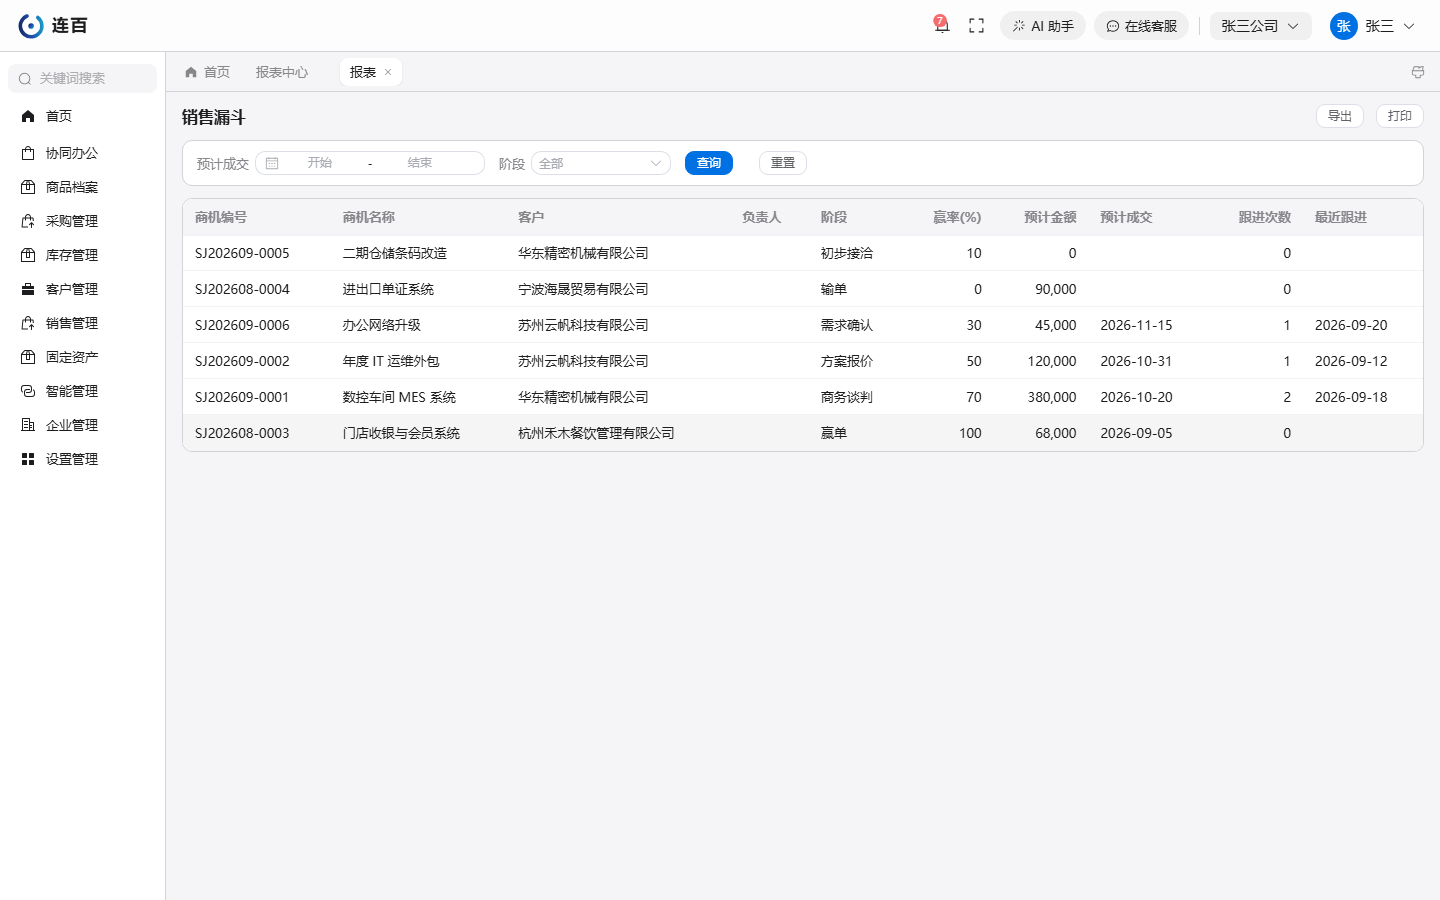Click the 赢率(%) column header
The image size is (1440, 900).
pyautogui.click(x=957, y=217)
